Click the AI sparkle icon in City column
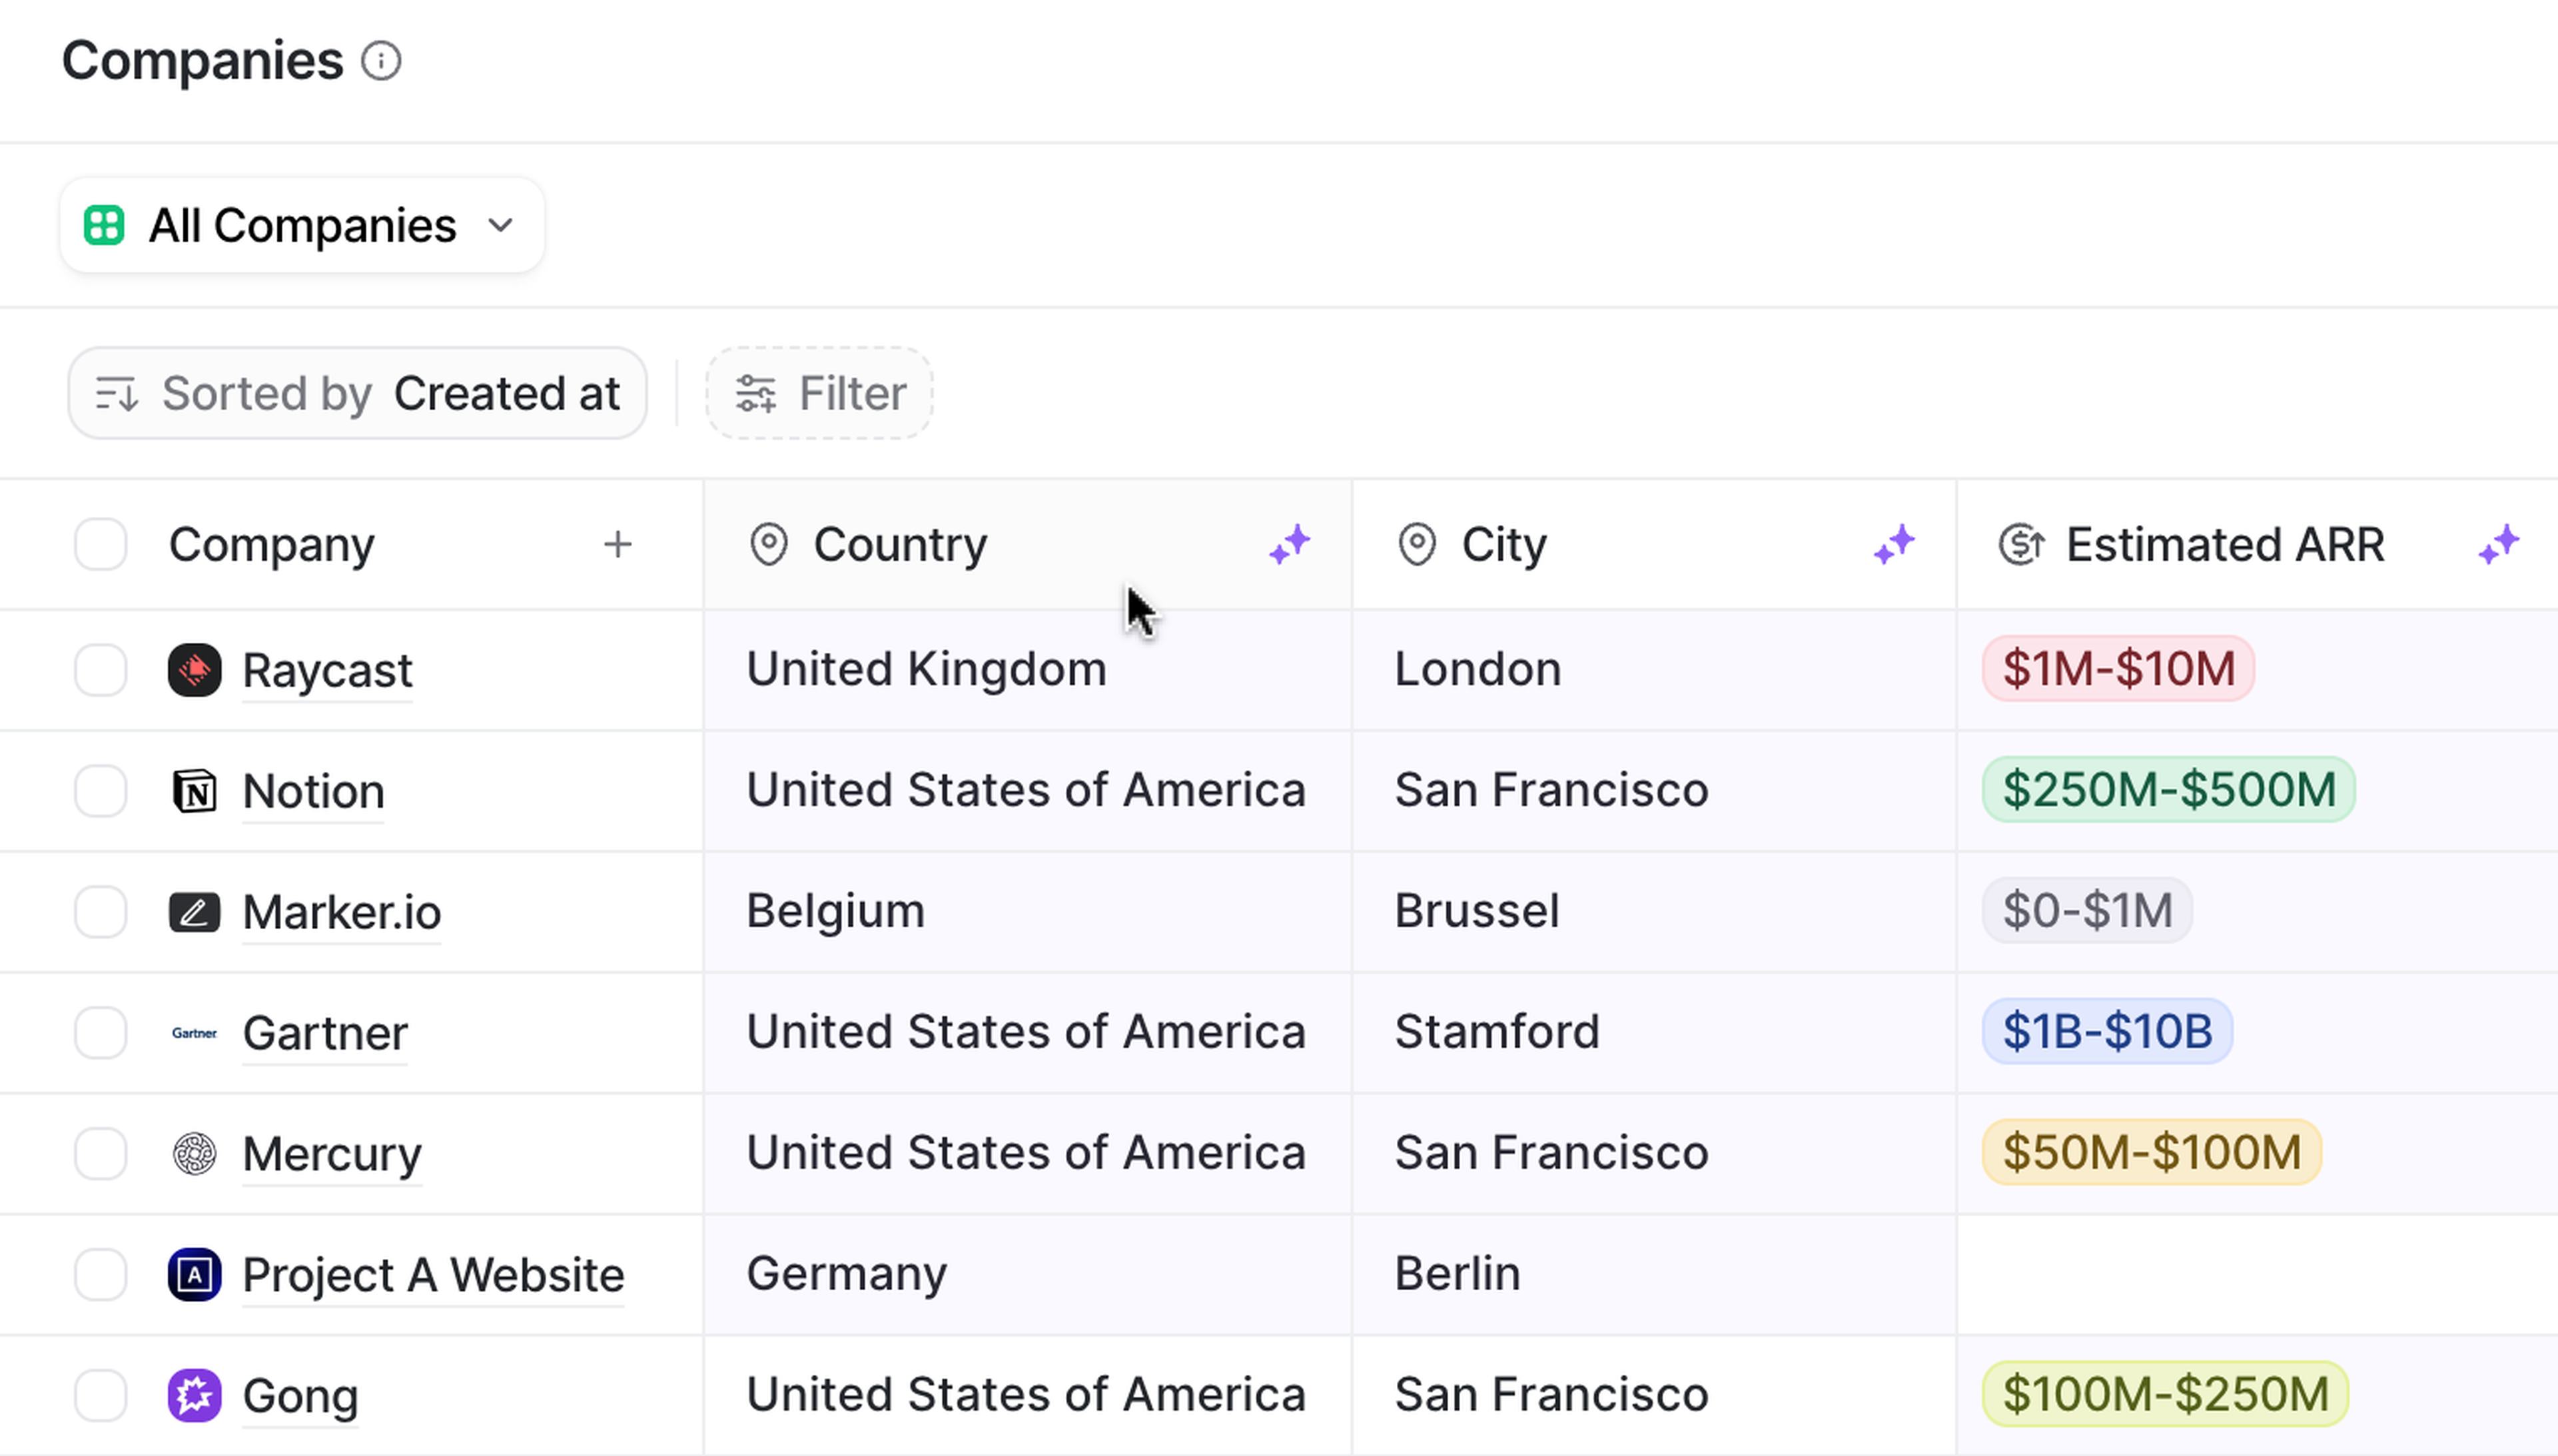 pos(1893,544)
